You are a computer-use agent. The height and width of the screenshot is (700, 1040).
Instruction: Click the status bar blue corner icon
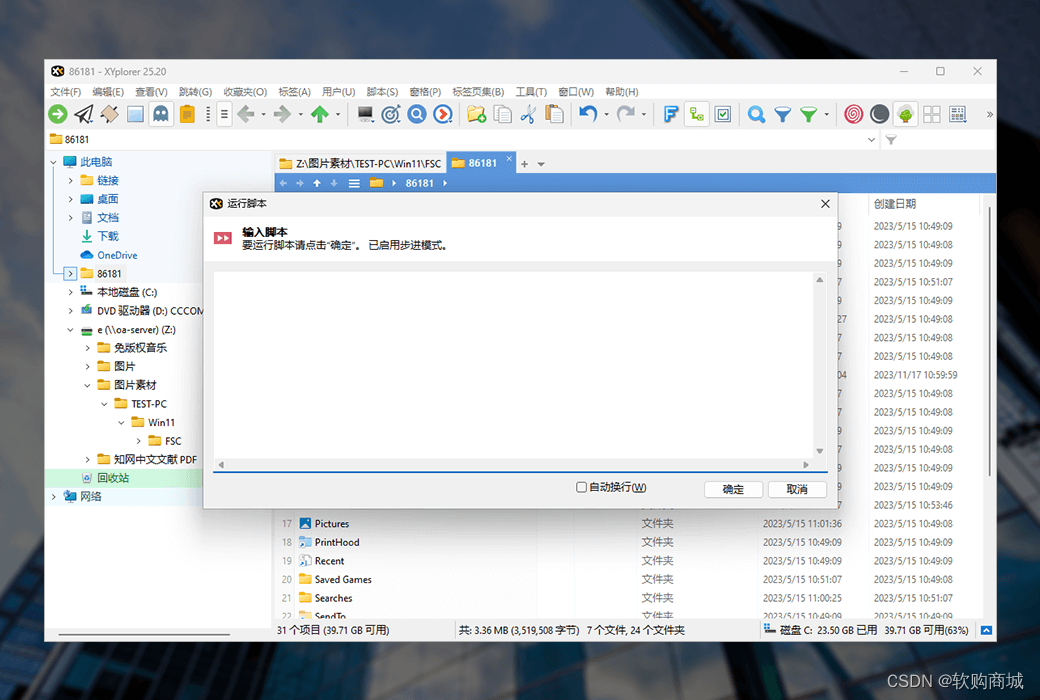pyautogui.click(x=986, y=630)
